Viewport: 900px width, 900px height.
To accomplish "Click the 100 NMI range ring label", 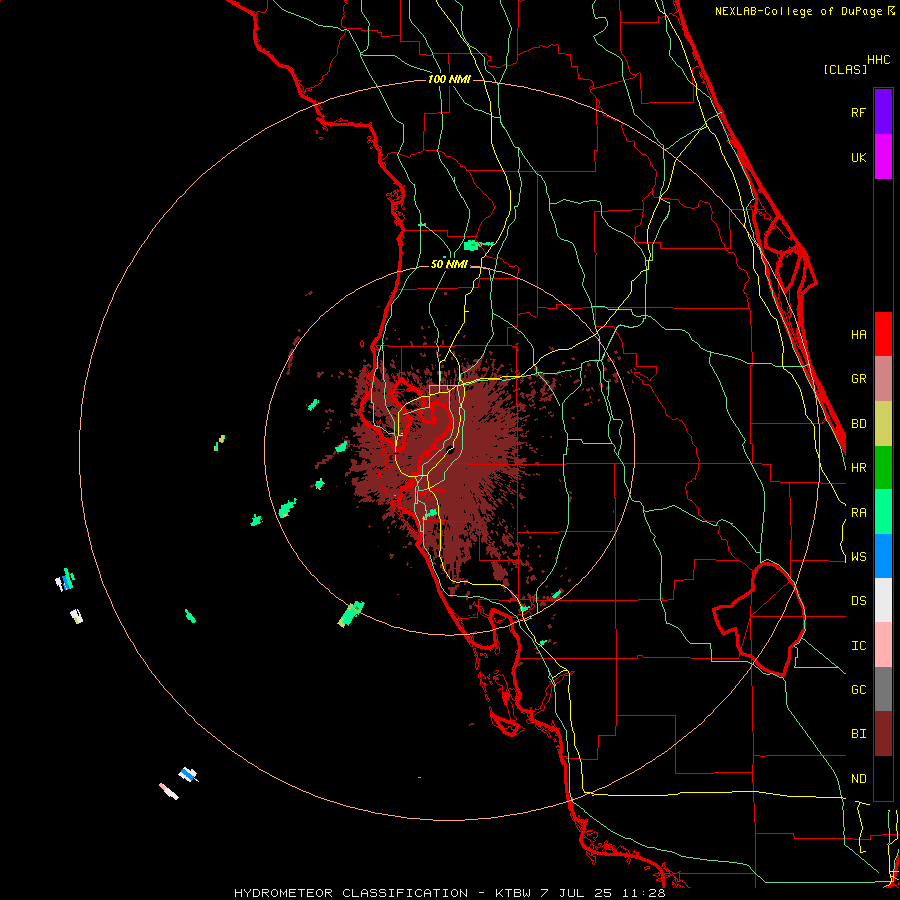I will [x=449, y=79].
